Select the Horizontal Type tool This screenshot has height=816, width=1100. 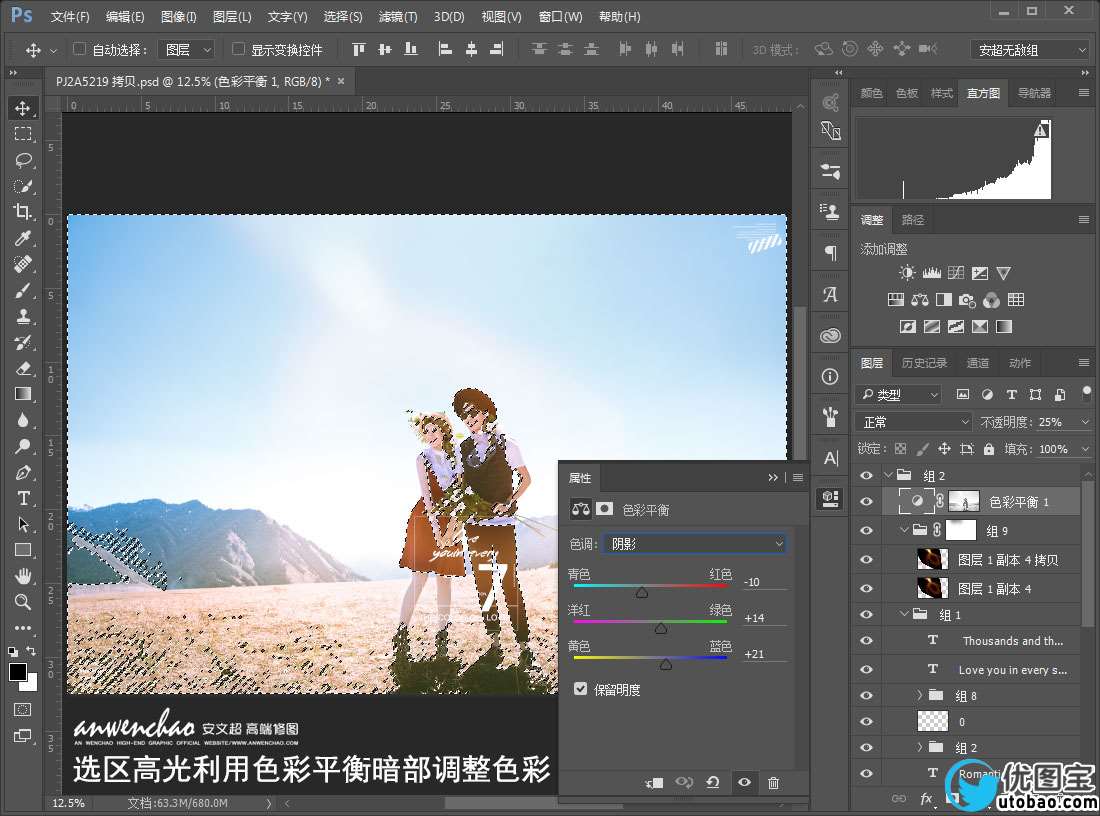22,498
